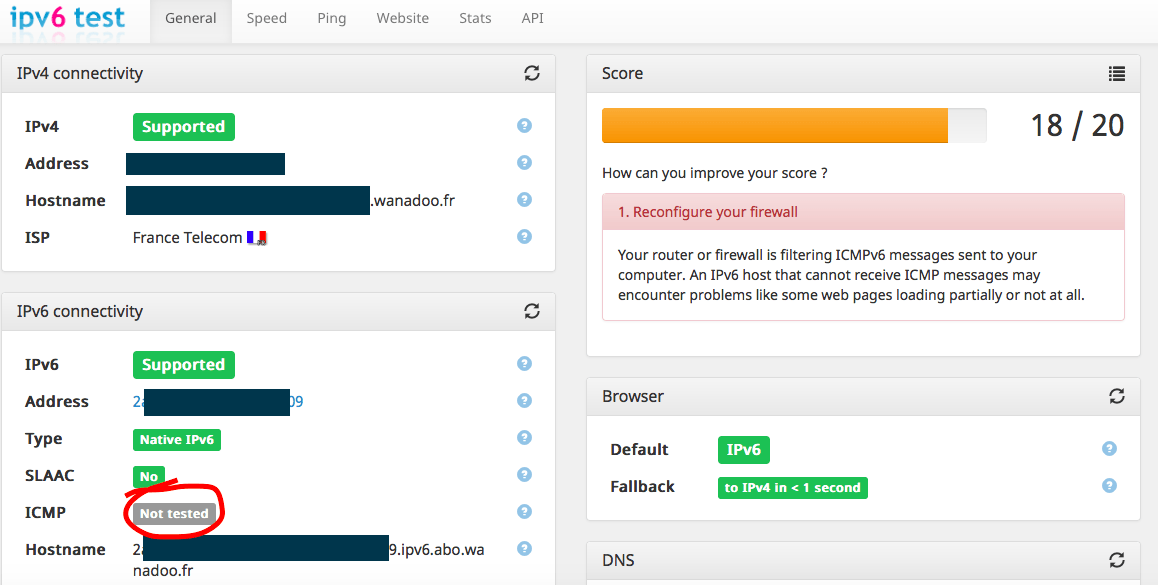Refresh the IPv6 connectivity panel
This screenshot has height=585, width=1158.
tap(532, 311)
